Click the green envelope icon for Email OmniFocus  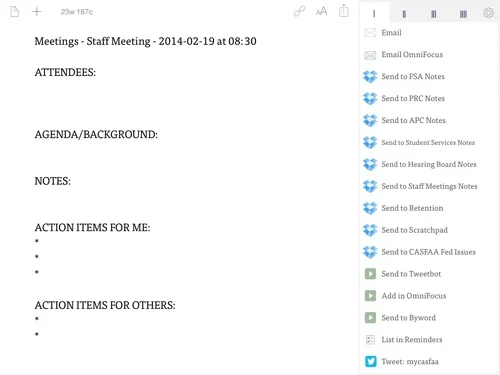click(370, 55)
